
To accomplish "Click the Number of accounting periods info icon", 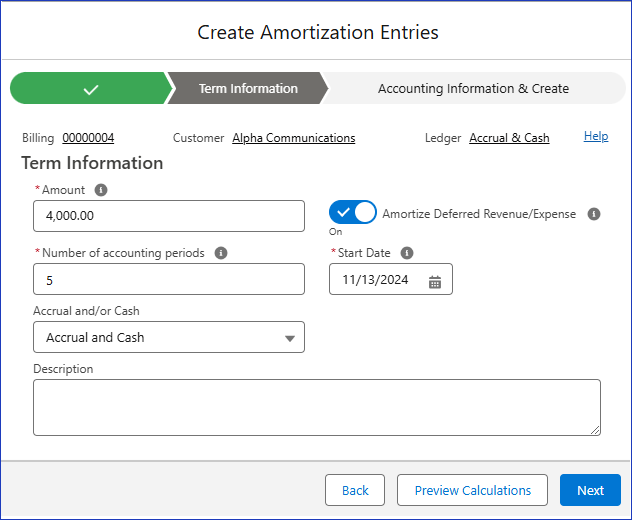I will point(221,253).
